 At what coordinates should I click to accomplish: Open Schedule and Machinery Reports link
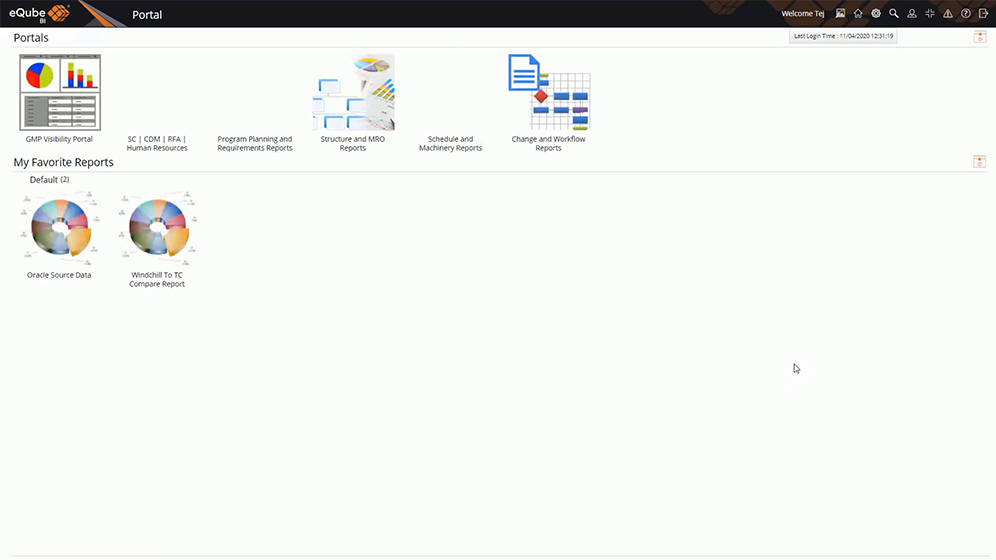click(x=450, y=144)
